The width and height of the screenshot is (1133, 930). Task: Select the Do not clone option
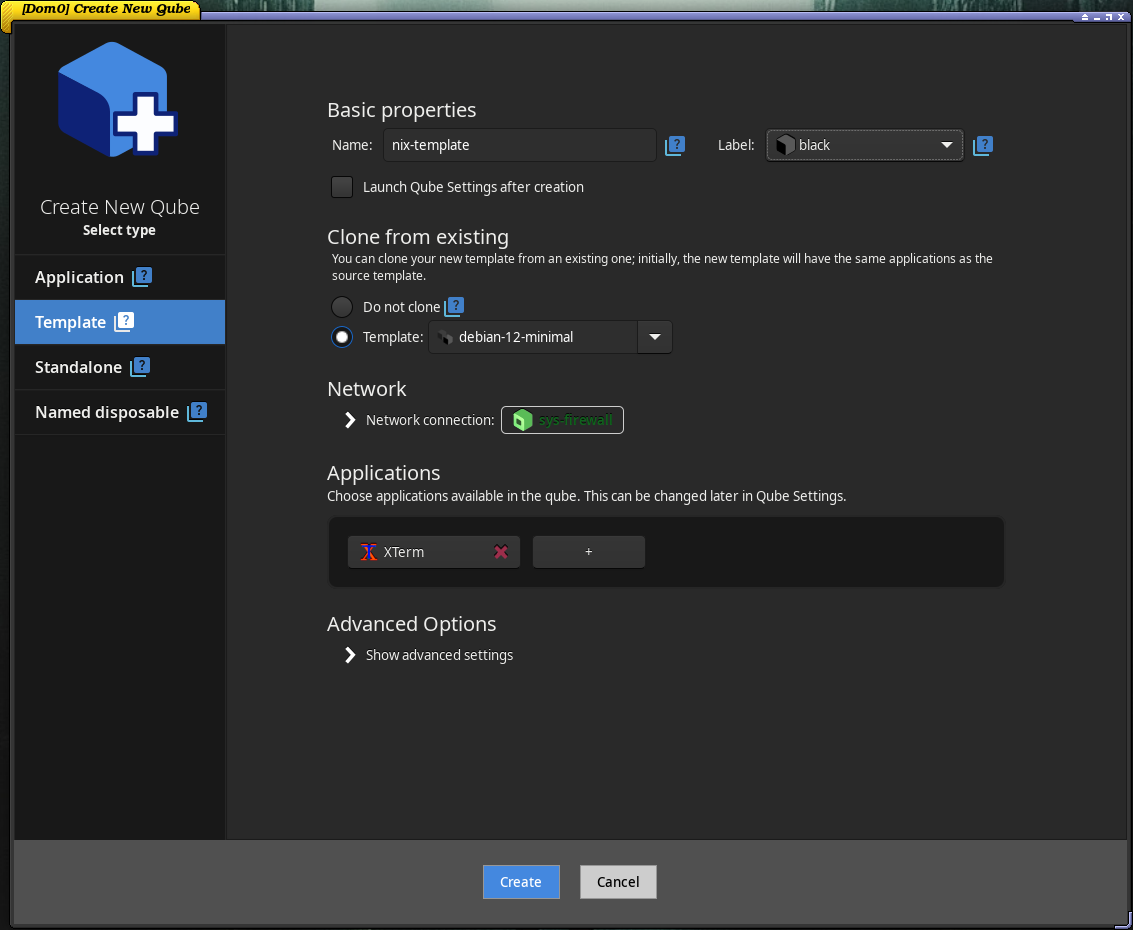(x=341, y=306)
